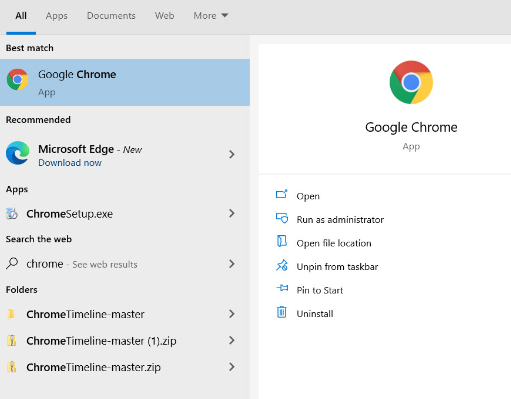Choose Uninstall for Google Chrome

pos(315,314)
